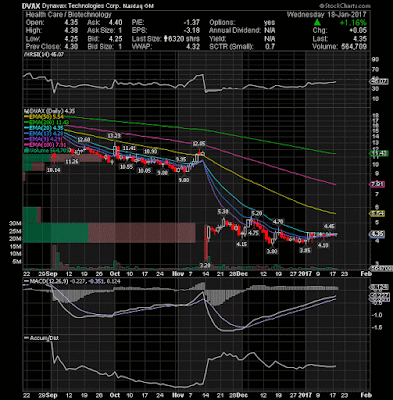Click the 2017 date axis label
This screenshot has height=400, width=393.
tap(305, 274)
